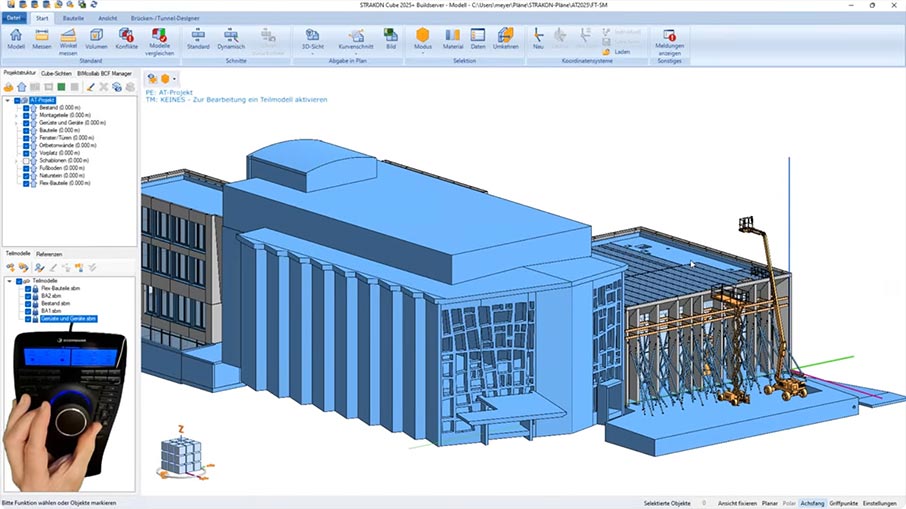Enable the Schablonen layer checkbox

click(26, 161)
